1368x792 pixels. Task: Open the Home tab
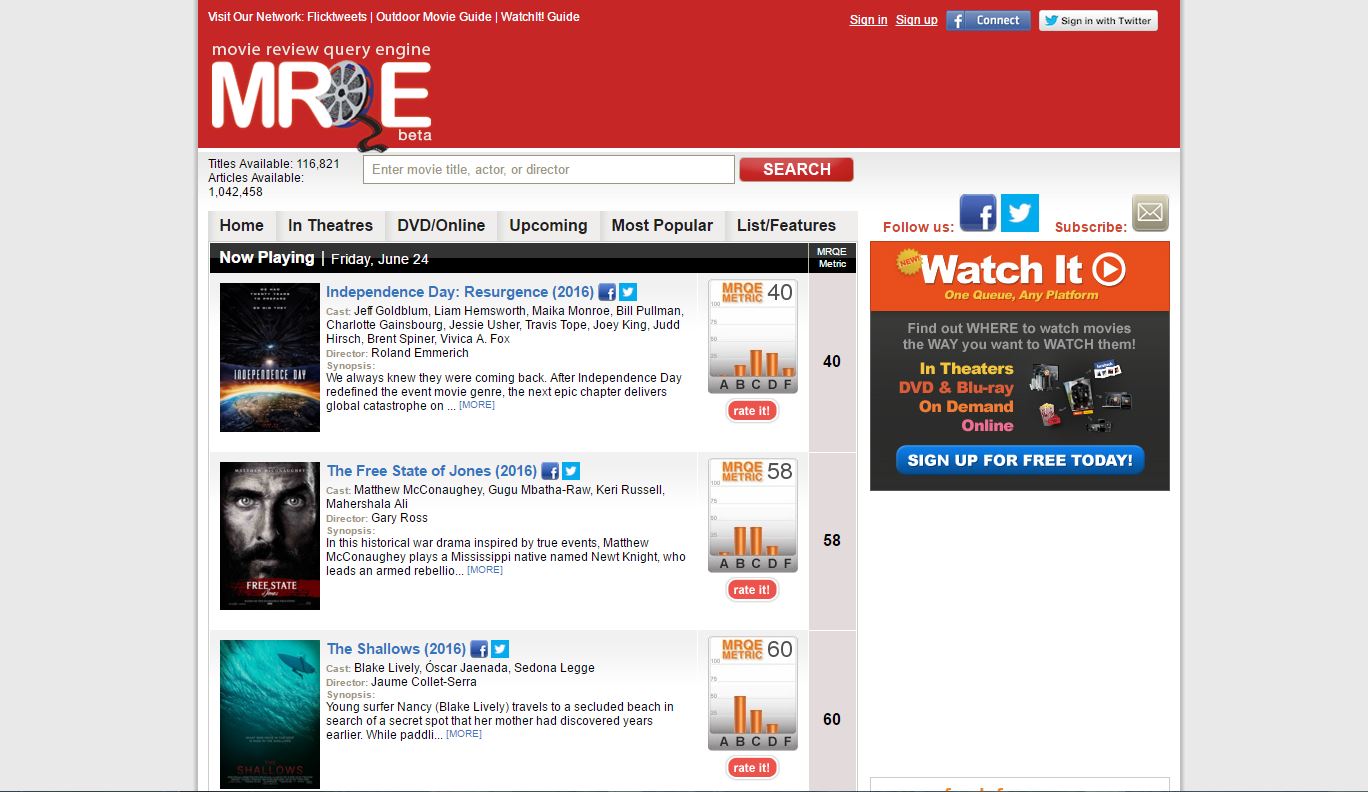pyautogui.click(x=242, y=226)
